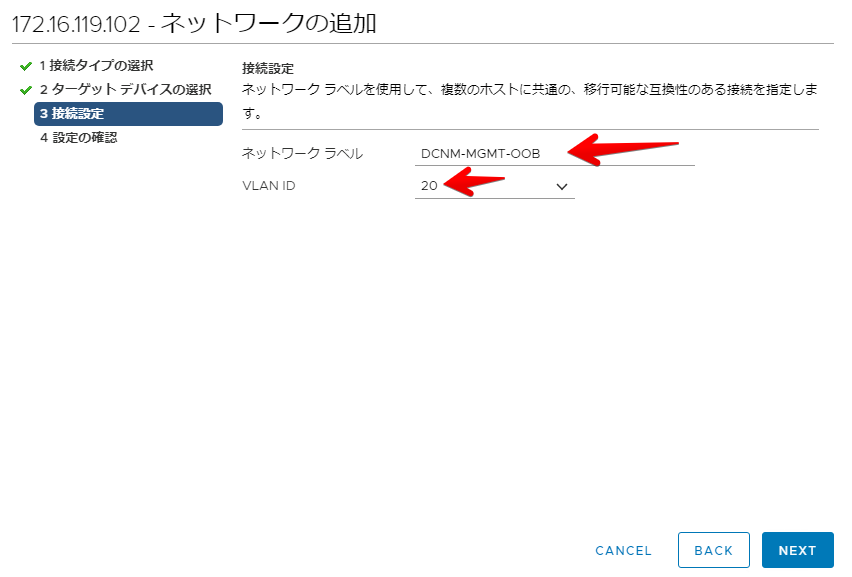Click the 接続設定 section heading
Viewport: 852px width, 577px height.
(268, 68)
